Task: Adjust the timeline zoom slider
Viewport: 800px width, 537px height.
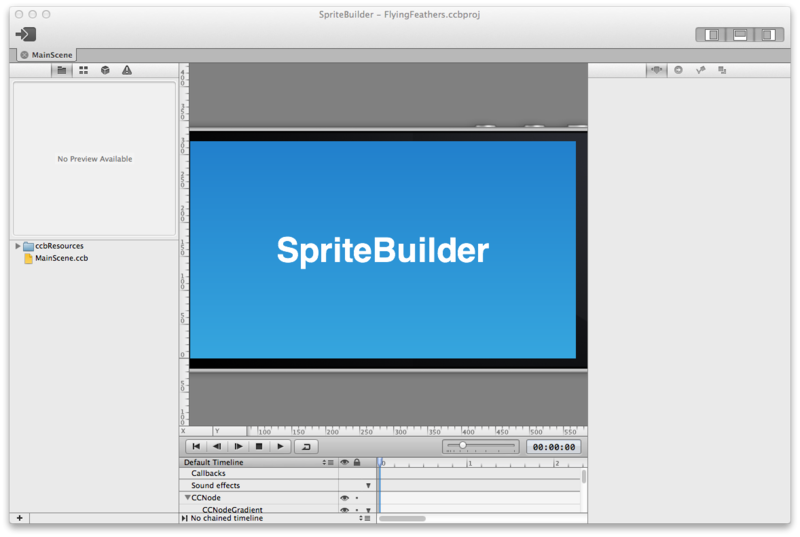Action: pyautogui.click(x=481, y=446)
